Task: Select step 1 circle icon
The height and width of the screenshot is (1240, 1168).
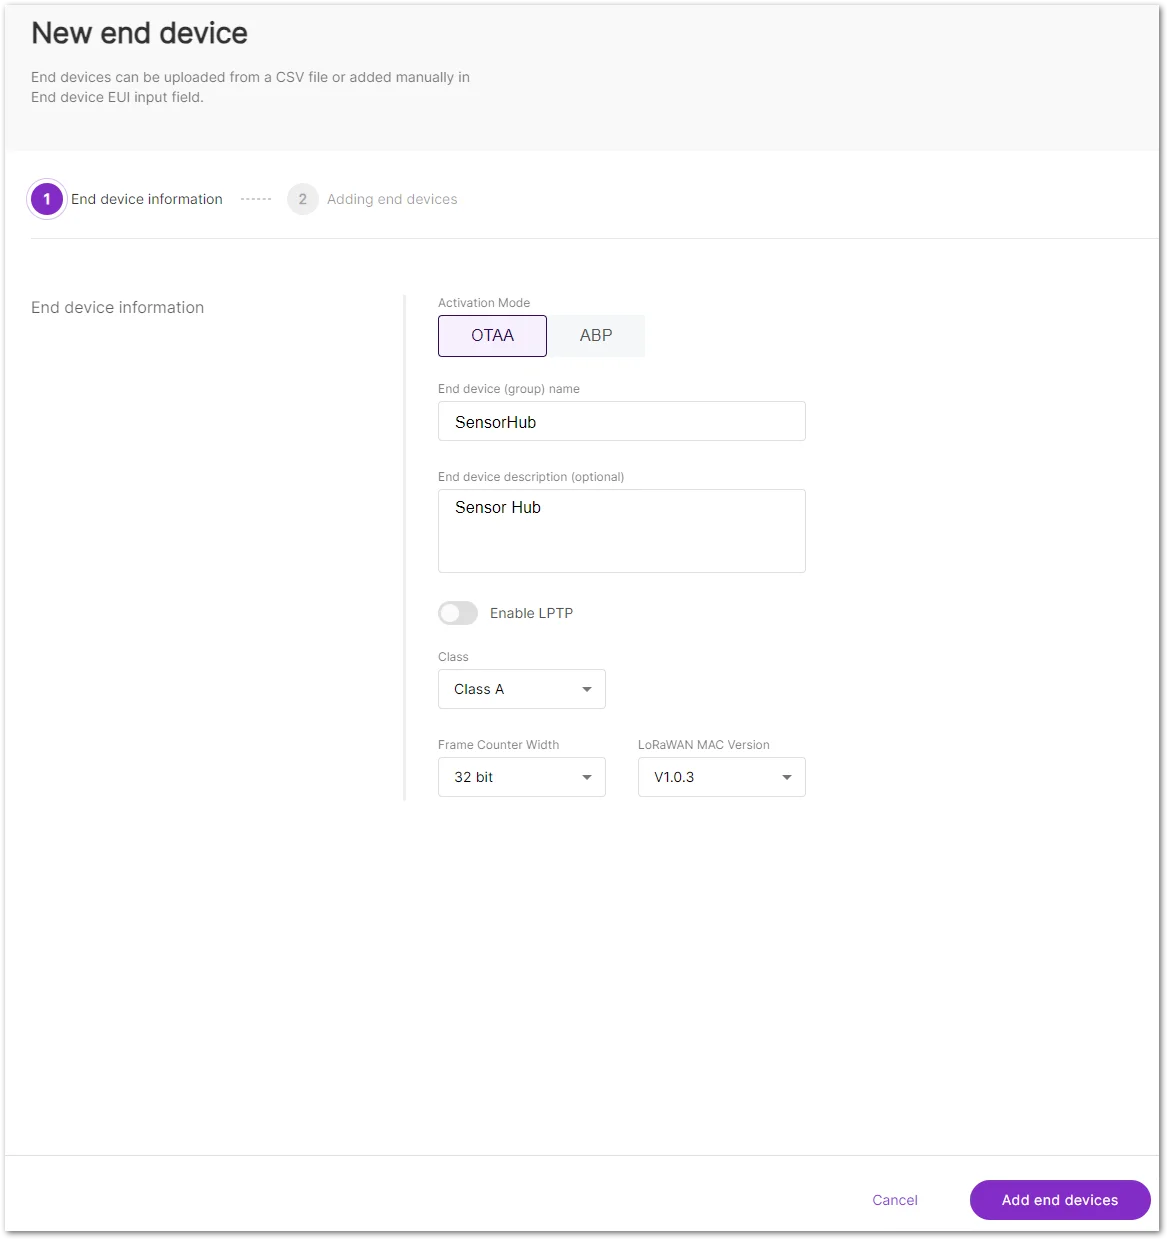Action: point(47,199)
